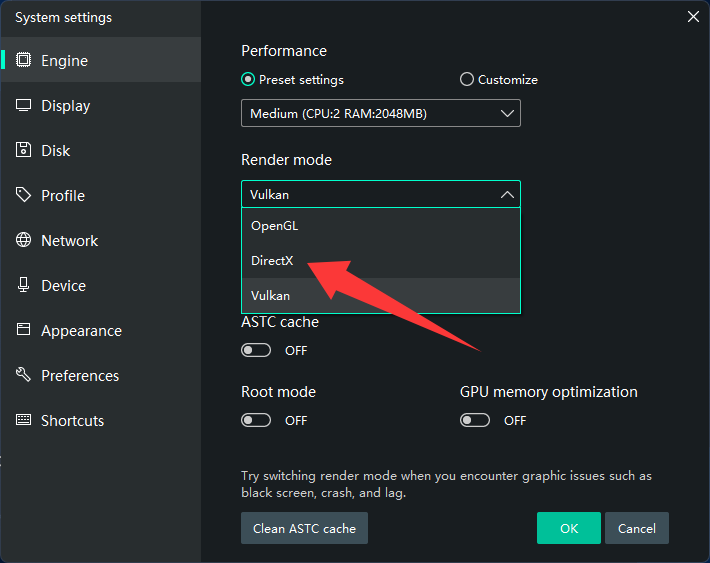Toggle the ASTC cache switch
Screen dimensions: 710x563
click(x=256, y=350)
